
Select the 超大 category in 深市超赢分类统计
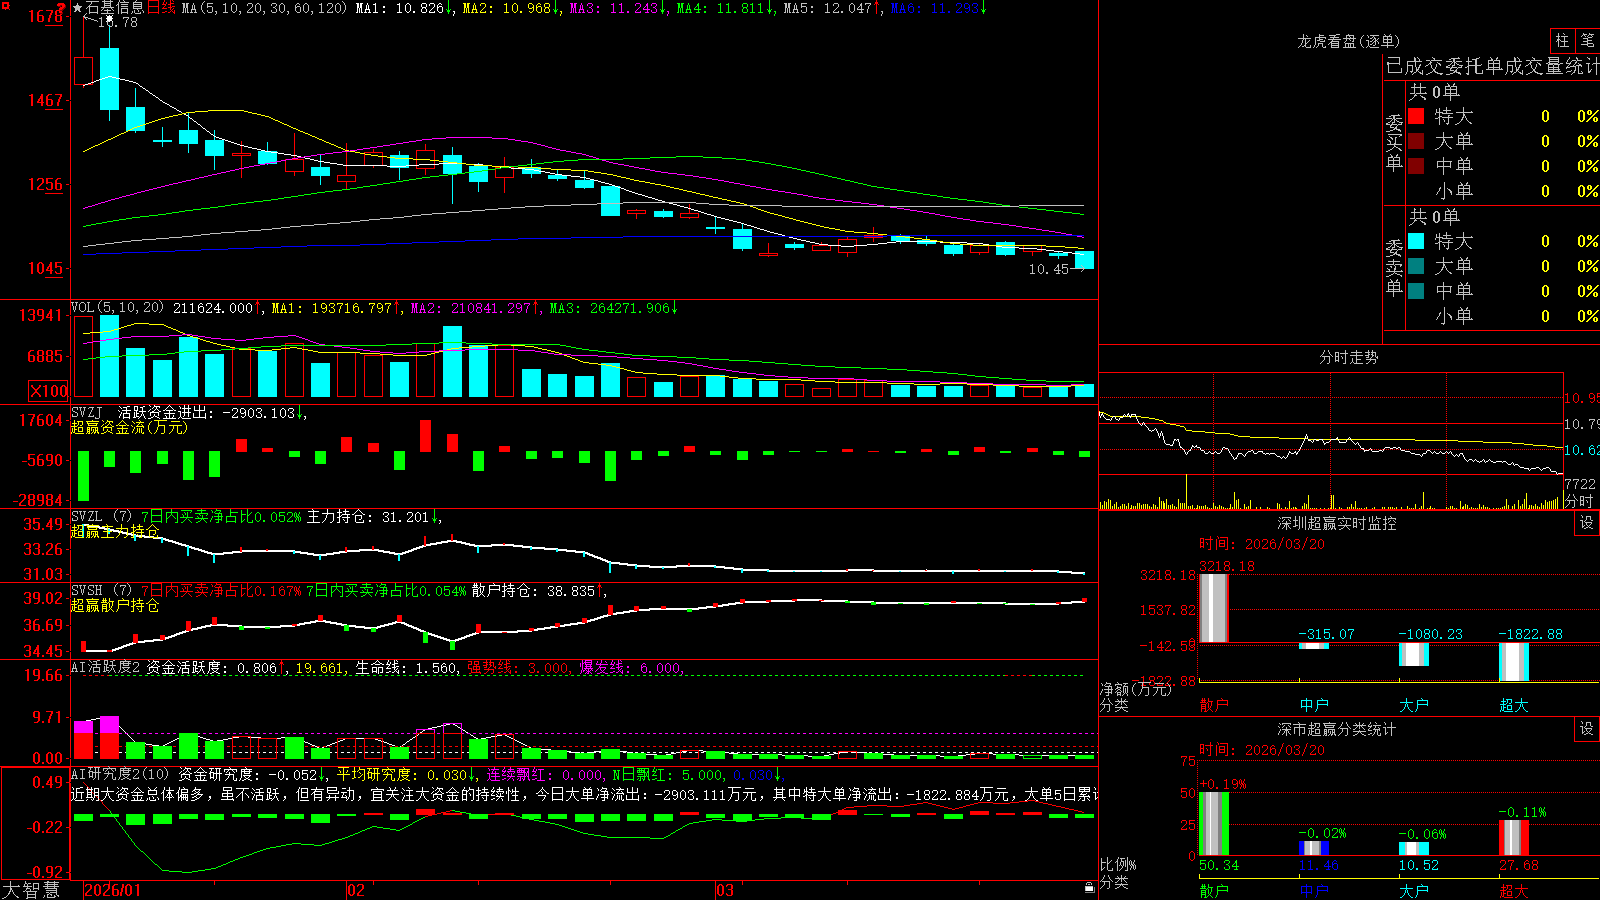[1514, 890]
